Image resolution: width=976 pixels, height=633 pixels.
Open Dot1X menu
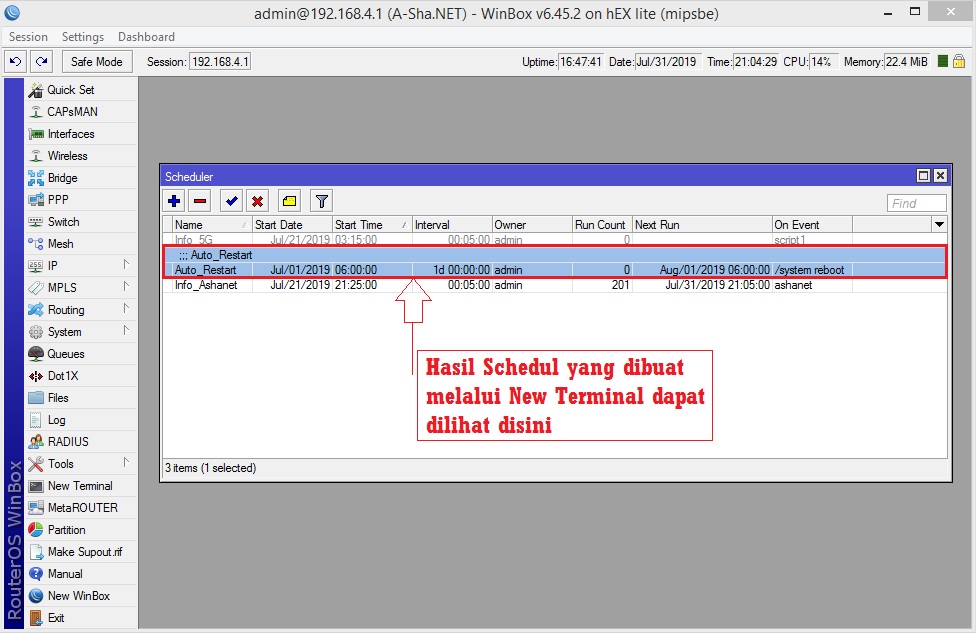pyautogui.click(x=63, y=376)
